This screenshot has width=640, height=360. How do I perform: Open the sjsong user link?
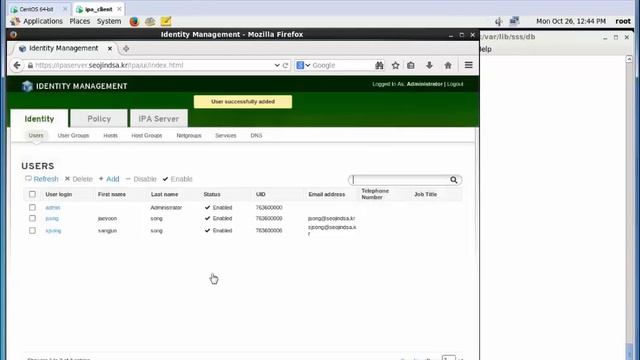click(53, 231)
